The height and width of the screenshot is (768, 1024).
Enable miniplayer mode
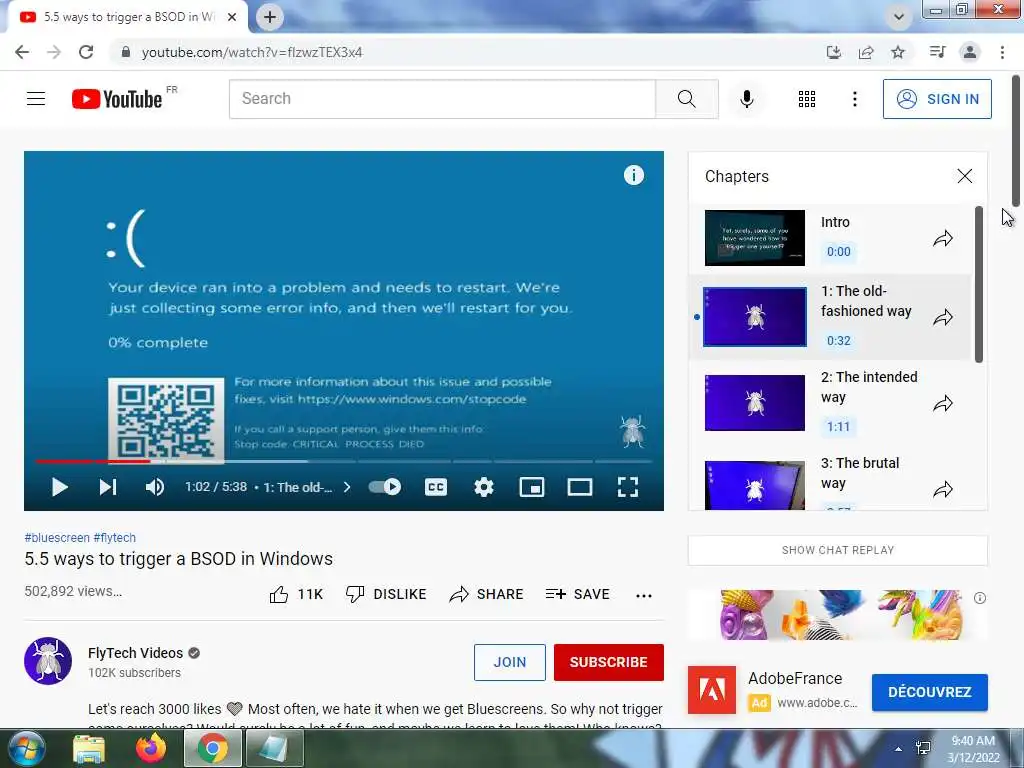[532, 487]
